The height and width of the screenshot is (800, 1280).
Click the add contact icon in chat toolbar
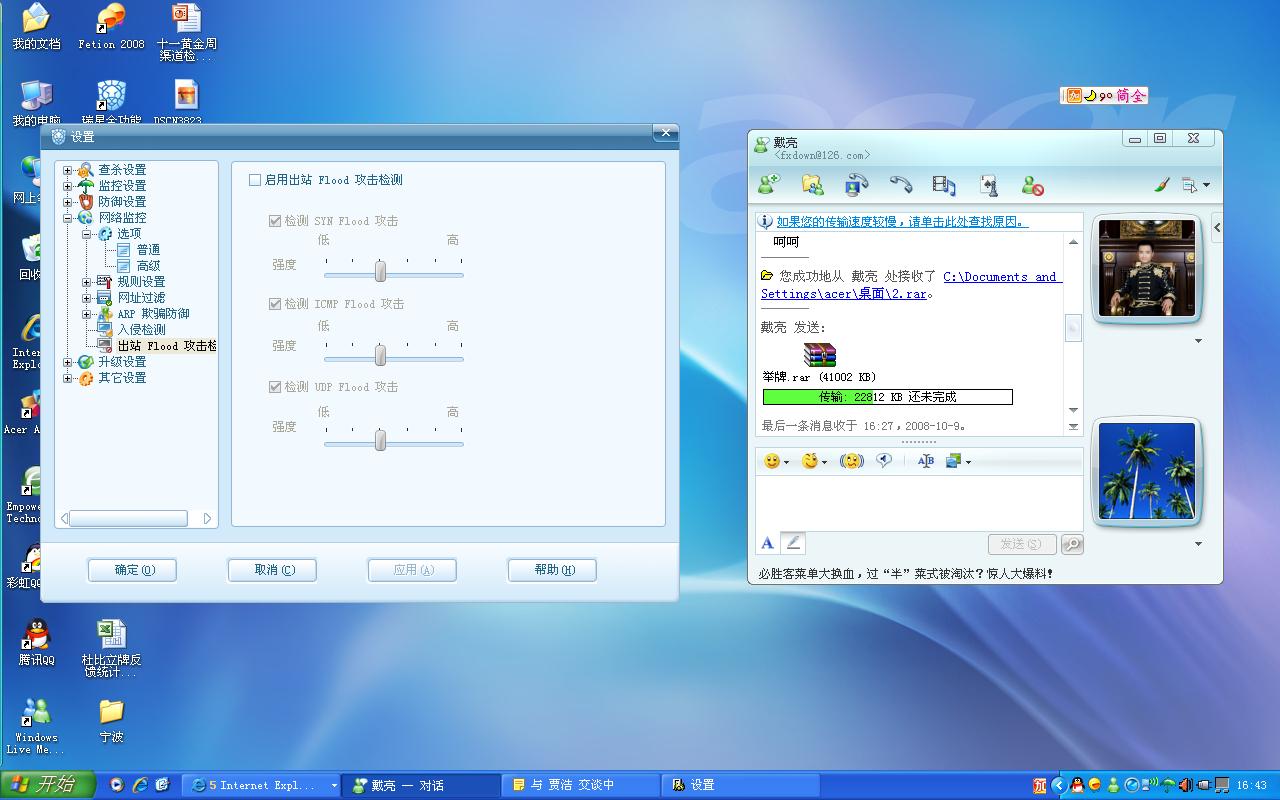(768, 185)
